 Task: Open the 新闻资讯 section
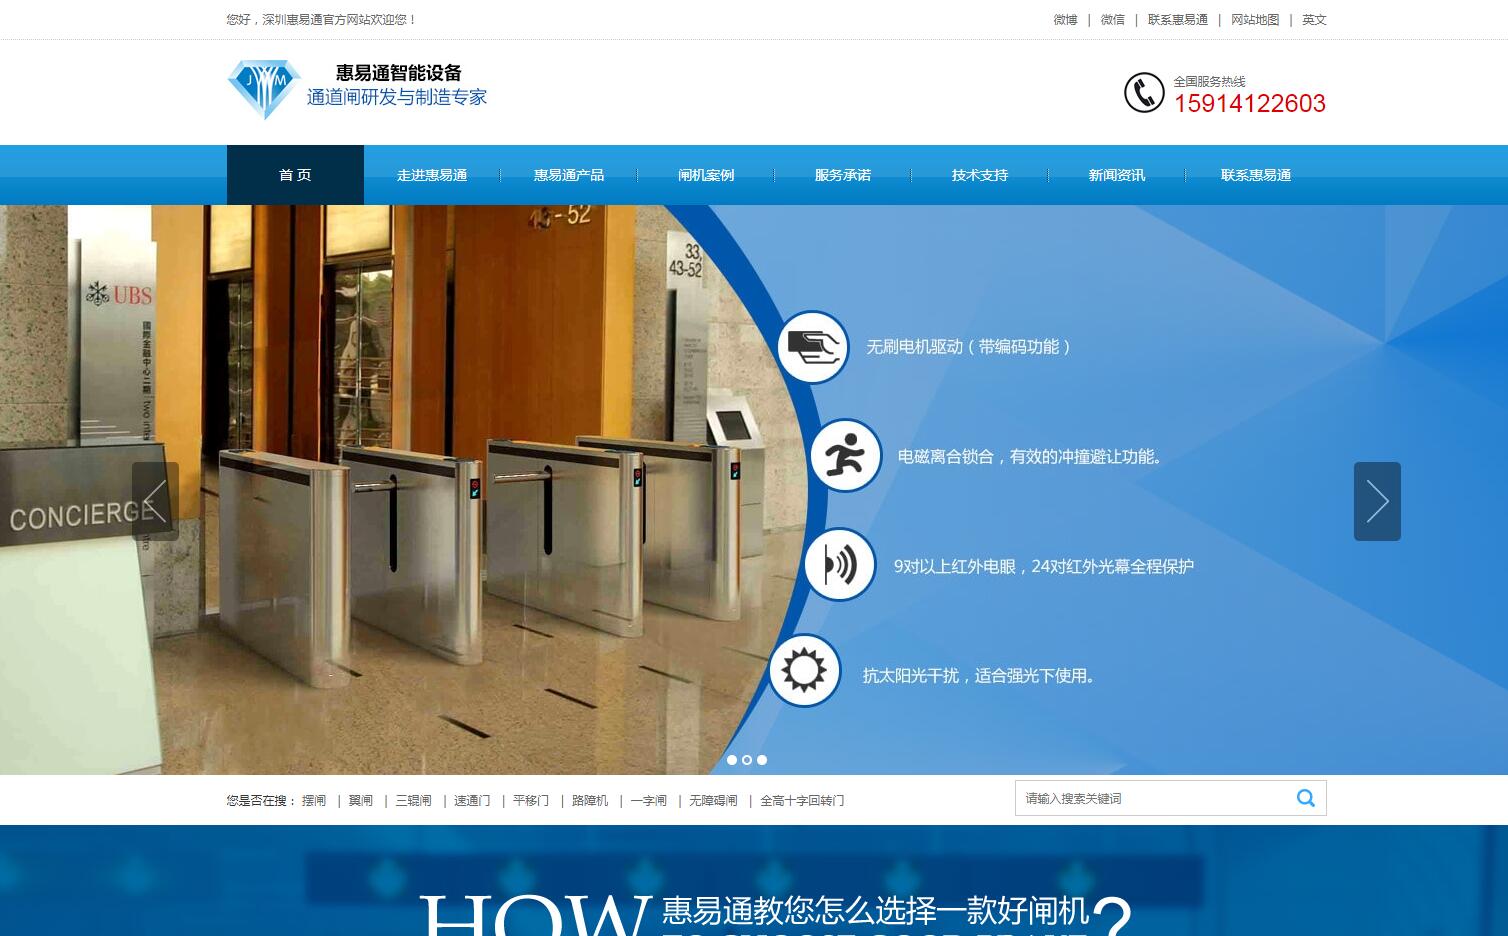(1117, 174)
